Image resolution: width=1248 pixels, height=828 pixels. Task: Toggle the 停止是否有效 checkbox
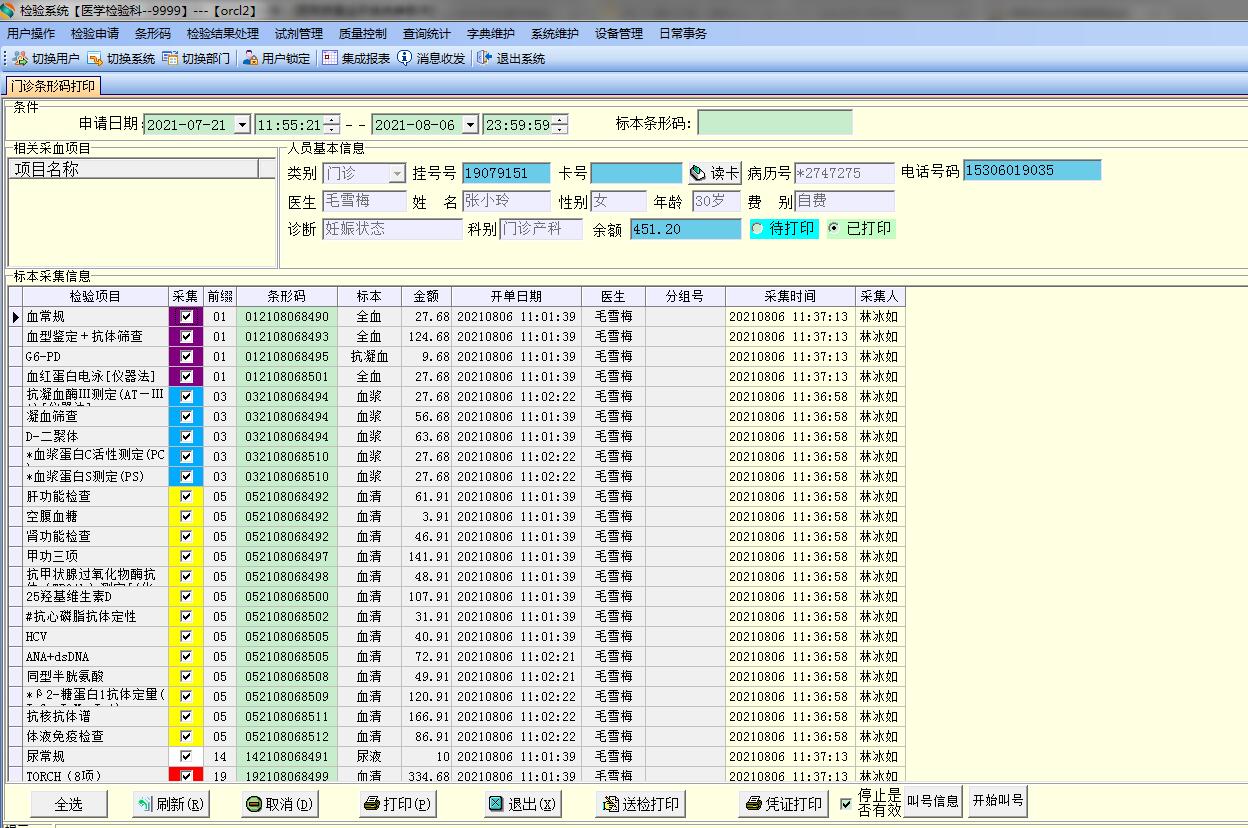[x=846, y=803]
